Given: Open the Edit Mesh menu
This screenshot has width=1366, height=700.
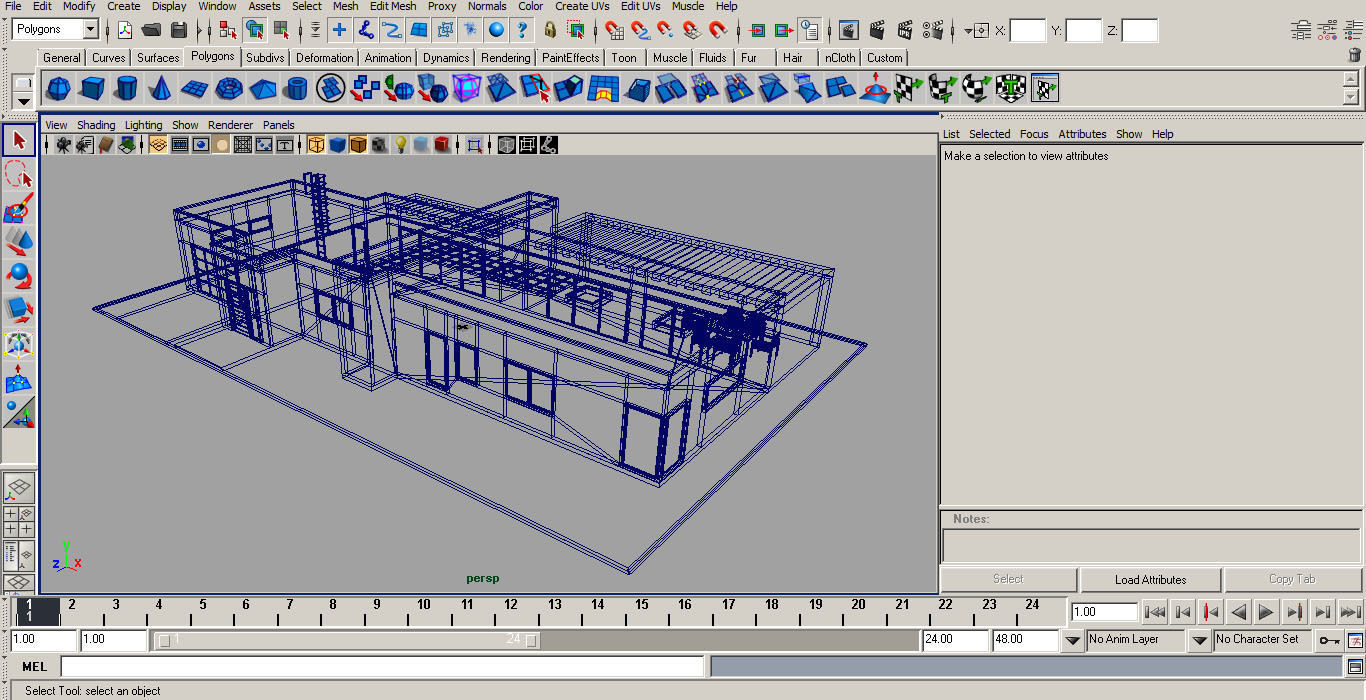Looking at the screenshot, I should [x=393, y=6].
